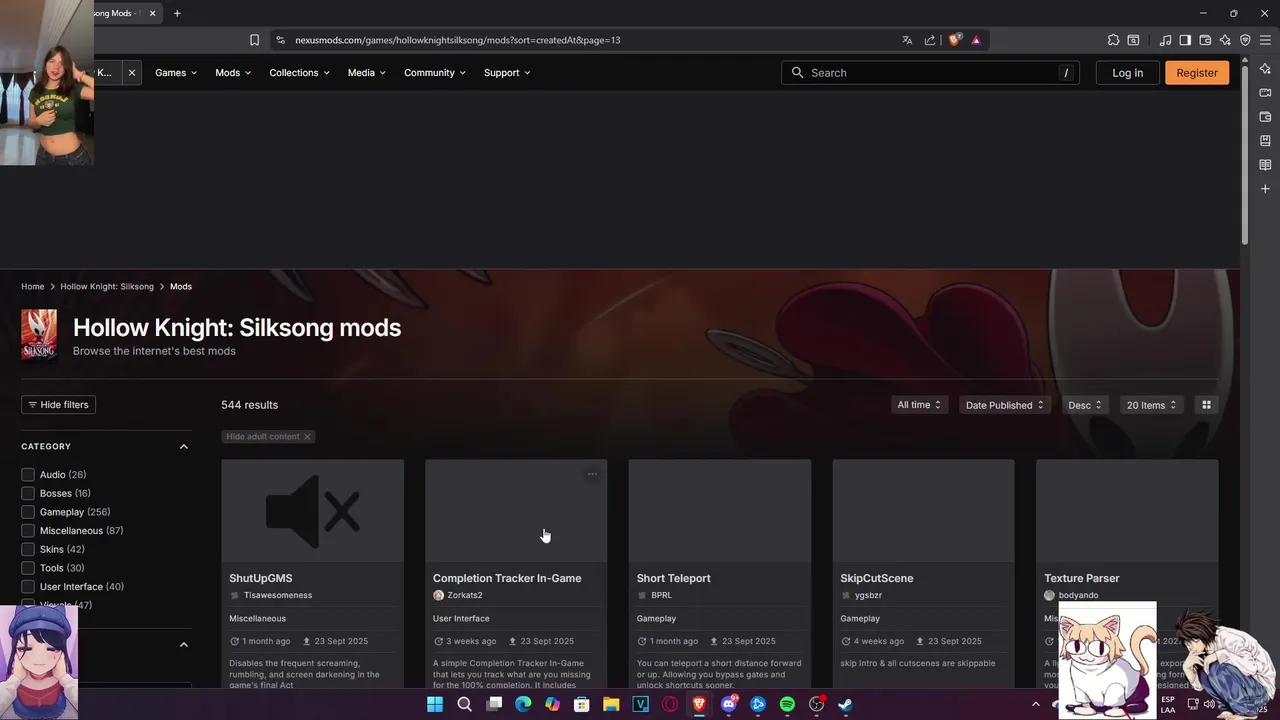Expand the Games navigation dropdown
1280x720 pixels.
[x=176, y=73]
